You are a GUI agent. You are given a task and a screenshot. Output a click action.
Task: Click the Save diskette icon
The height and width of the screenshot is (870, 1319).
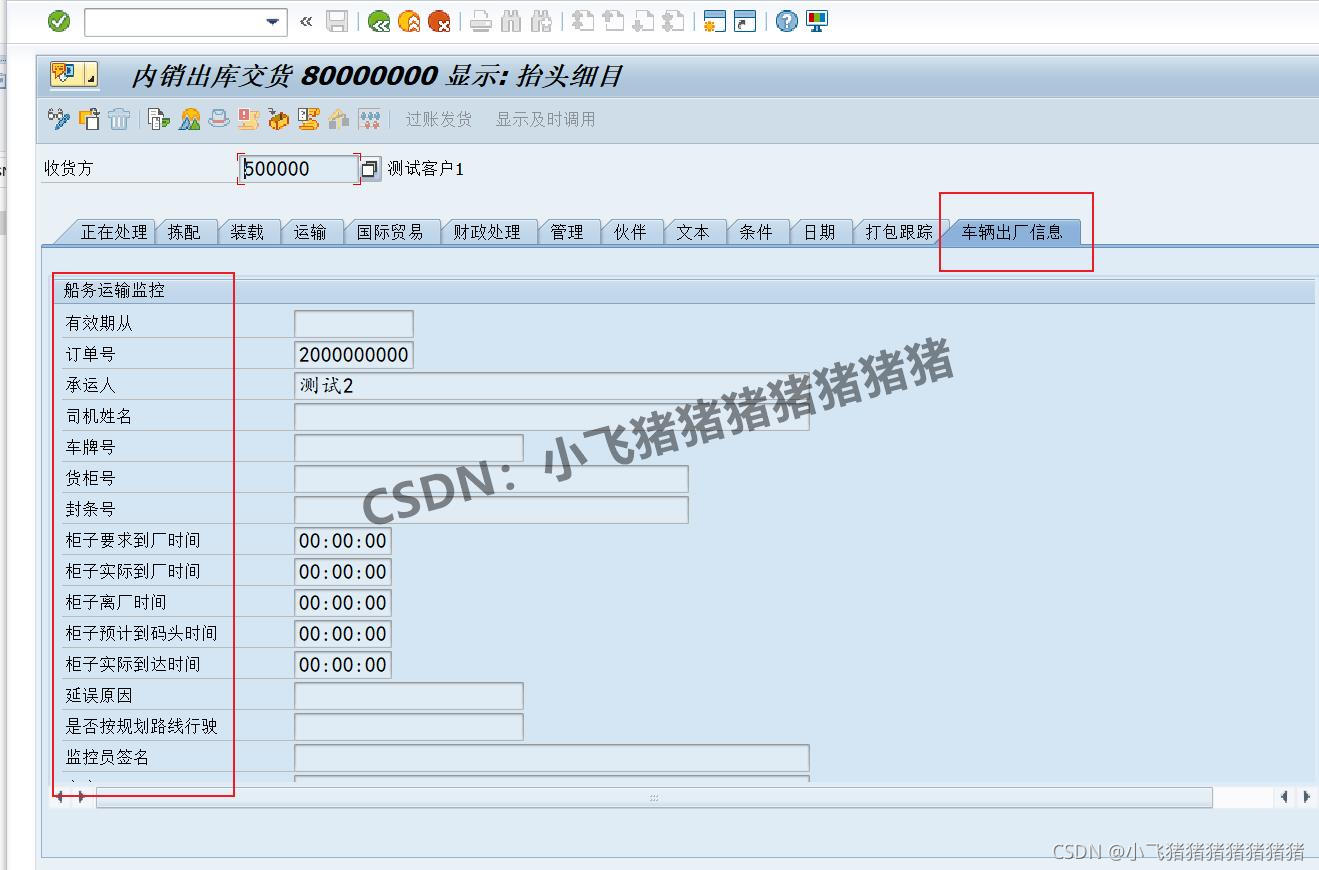click(337, 21)
